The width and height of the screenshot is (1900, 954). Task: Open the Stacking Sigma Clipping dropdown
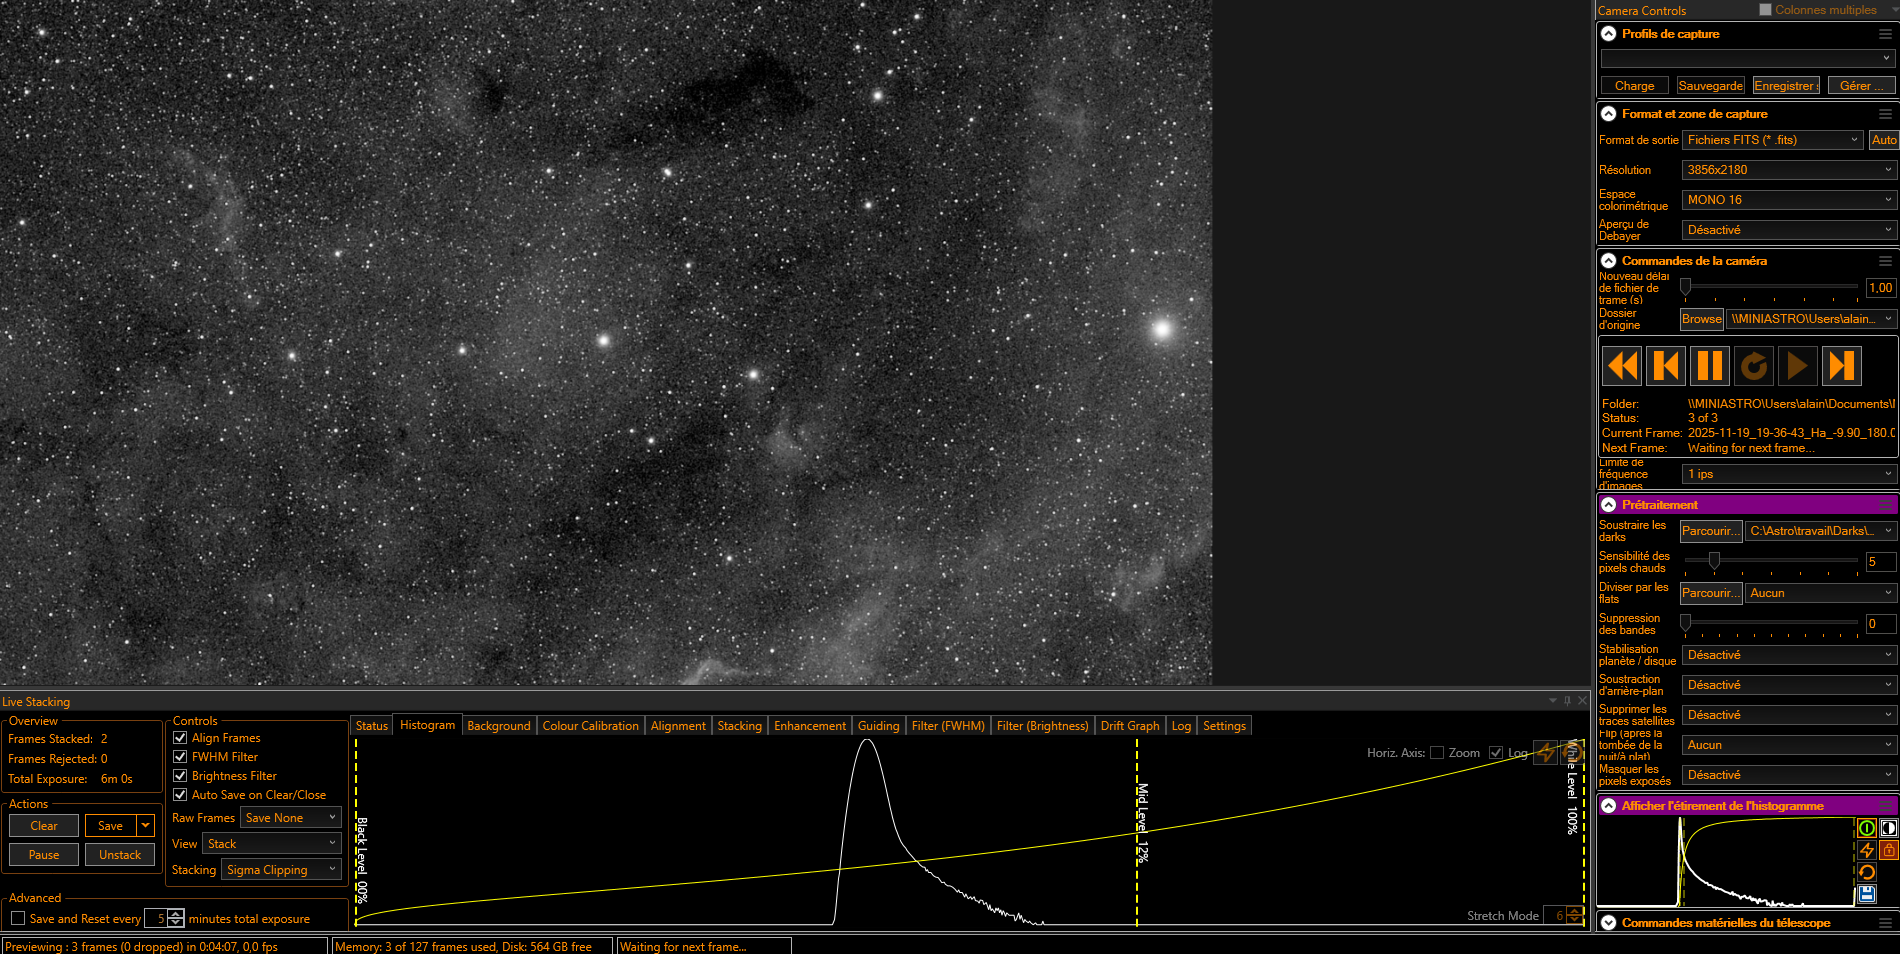point(281,870)
